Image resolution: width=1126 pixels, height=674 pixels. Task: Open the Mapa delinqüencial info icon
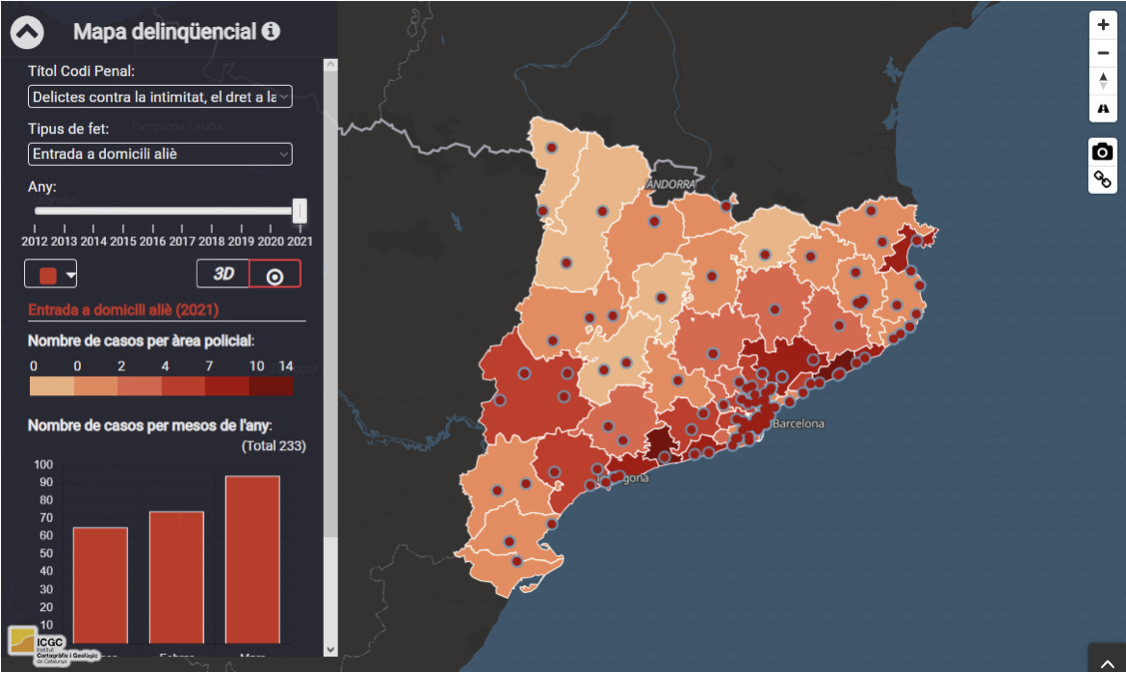(x=271, y=31)
